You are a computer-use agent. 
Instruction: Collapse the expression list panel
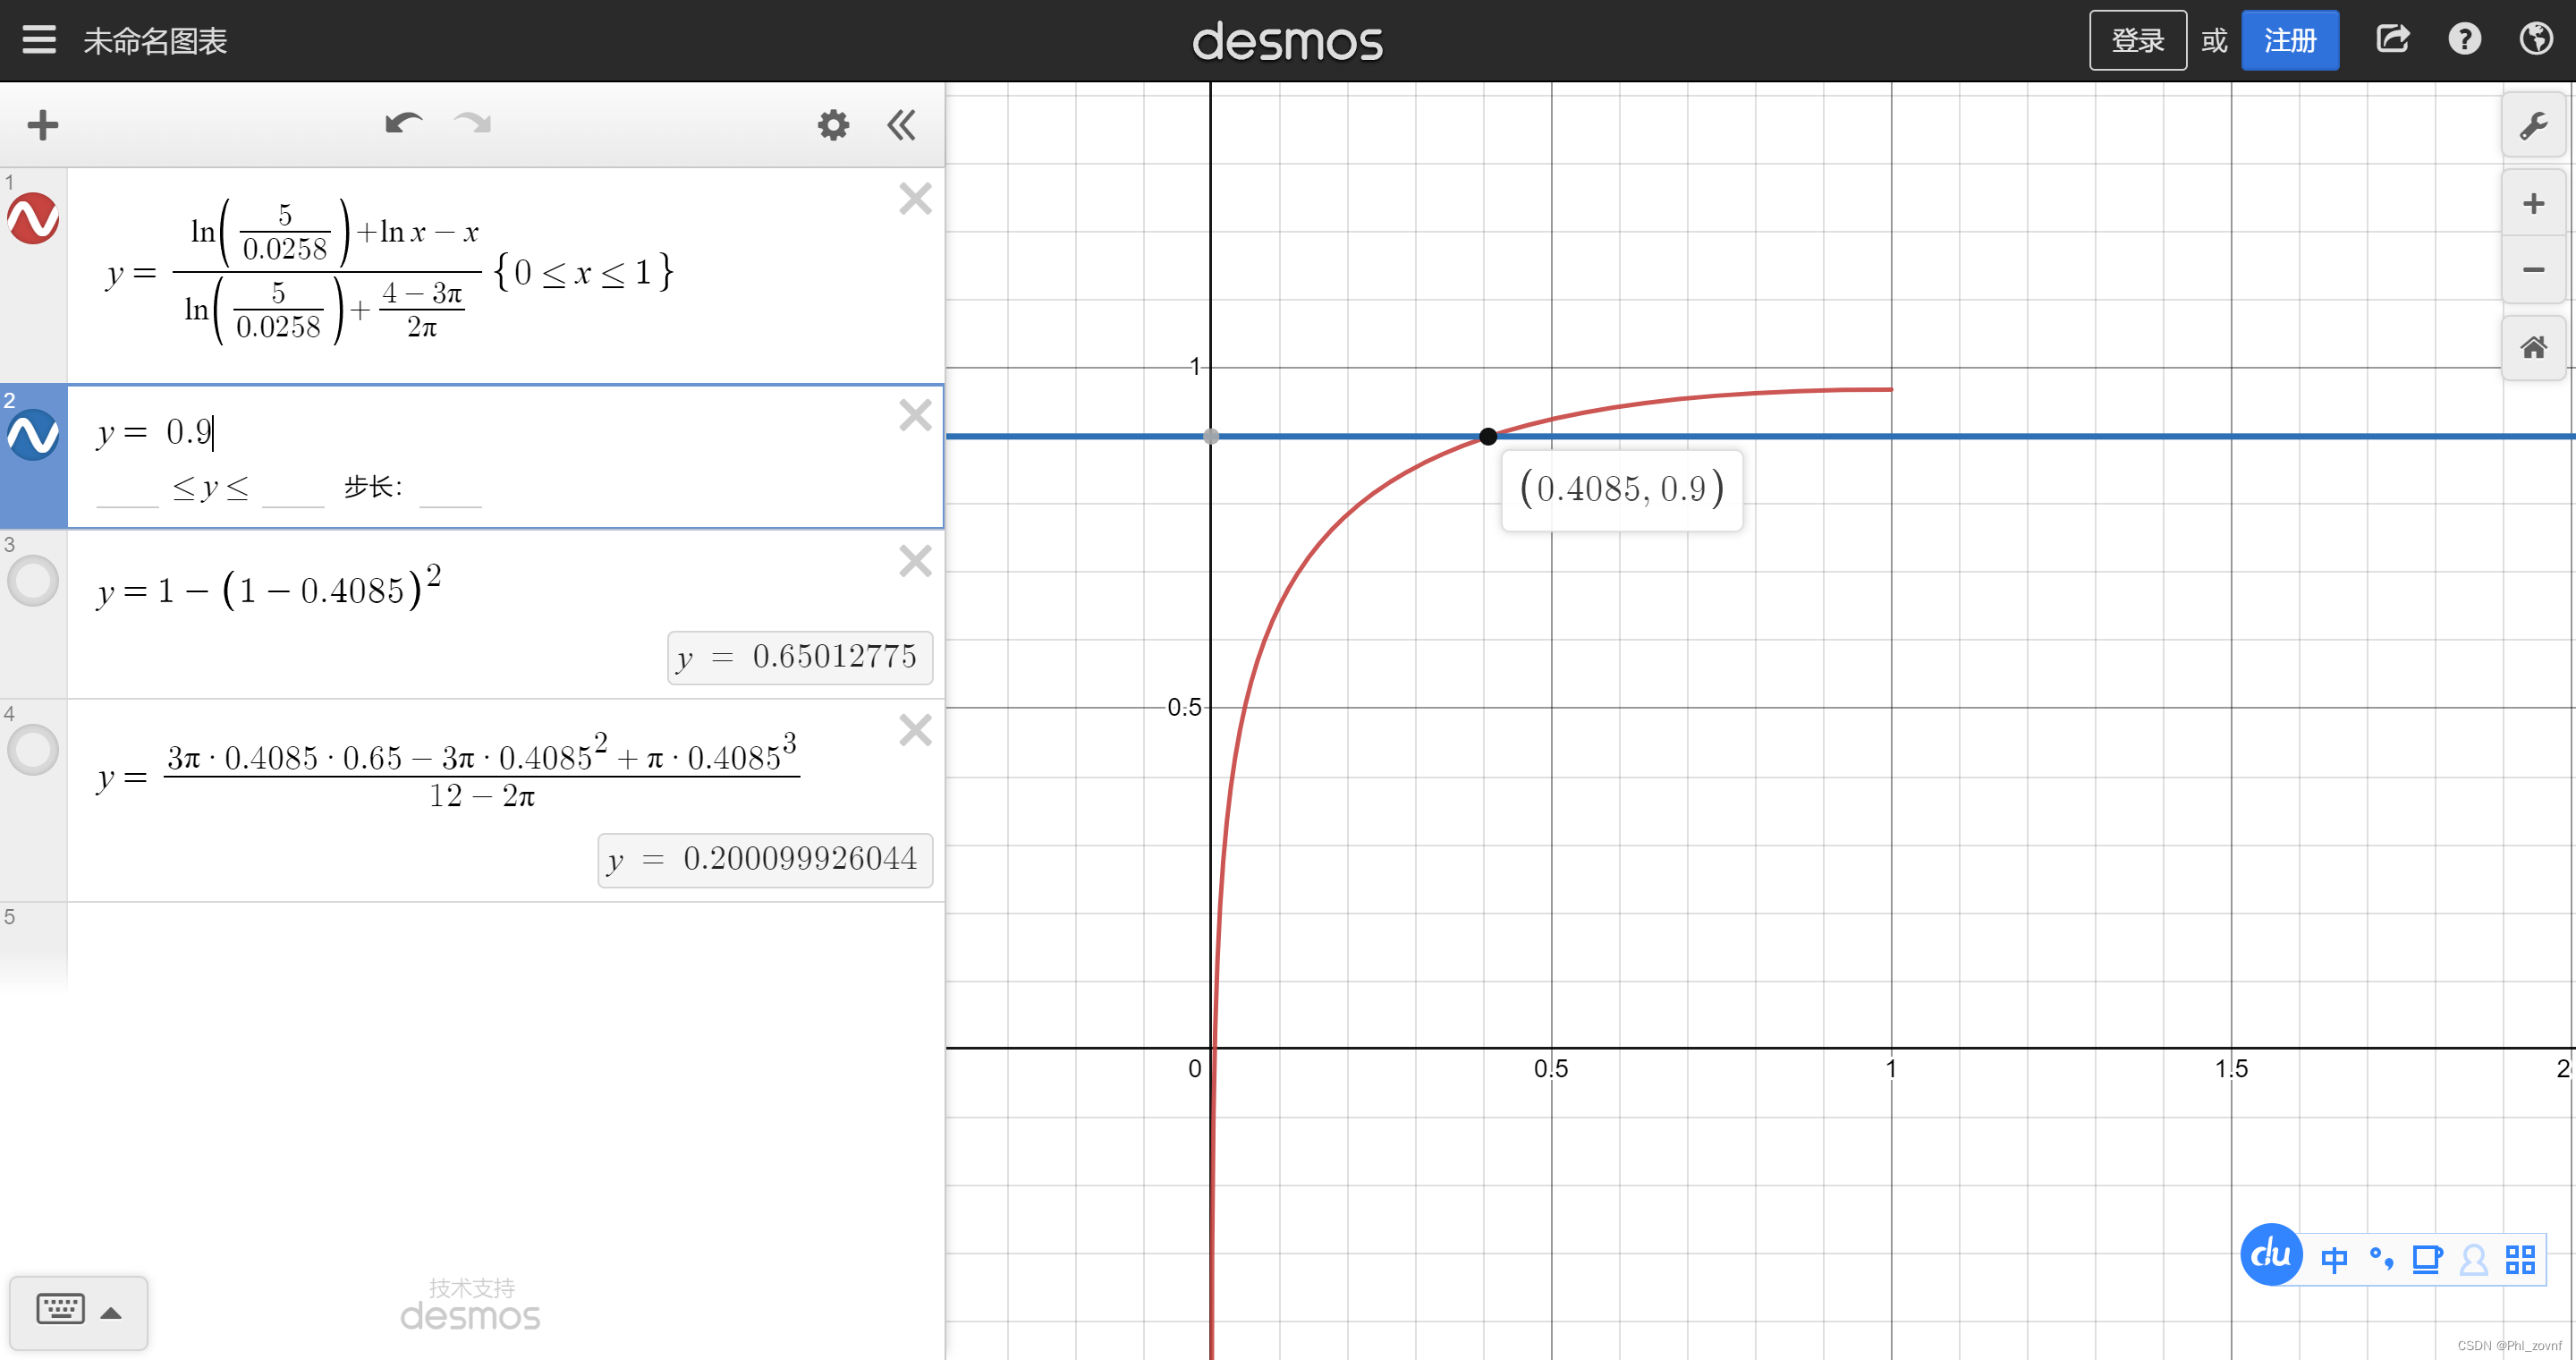(901, 125)
